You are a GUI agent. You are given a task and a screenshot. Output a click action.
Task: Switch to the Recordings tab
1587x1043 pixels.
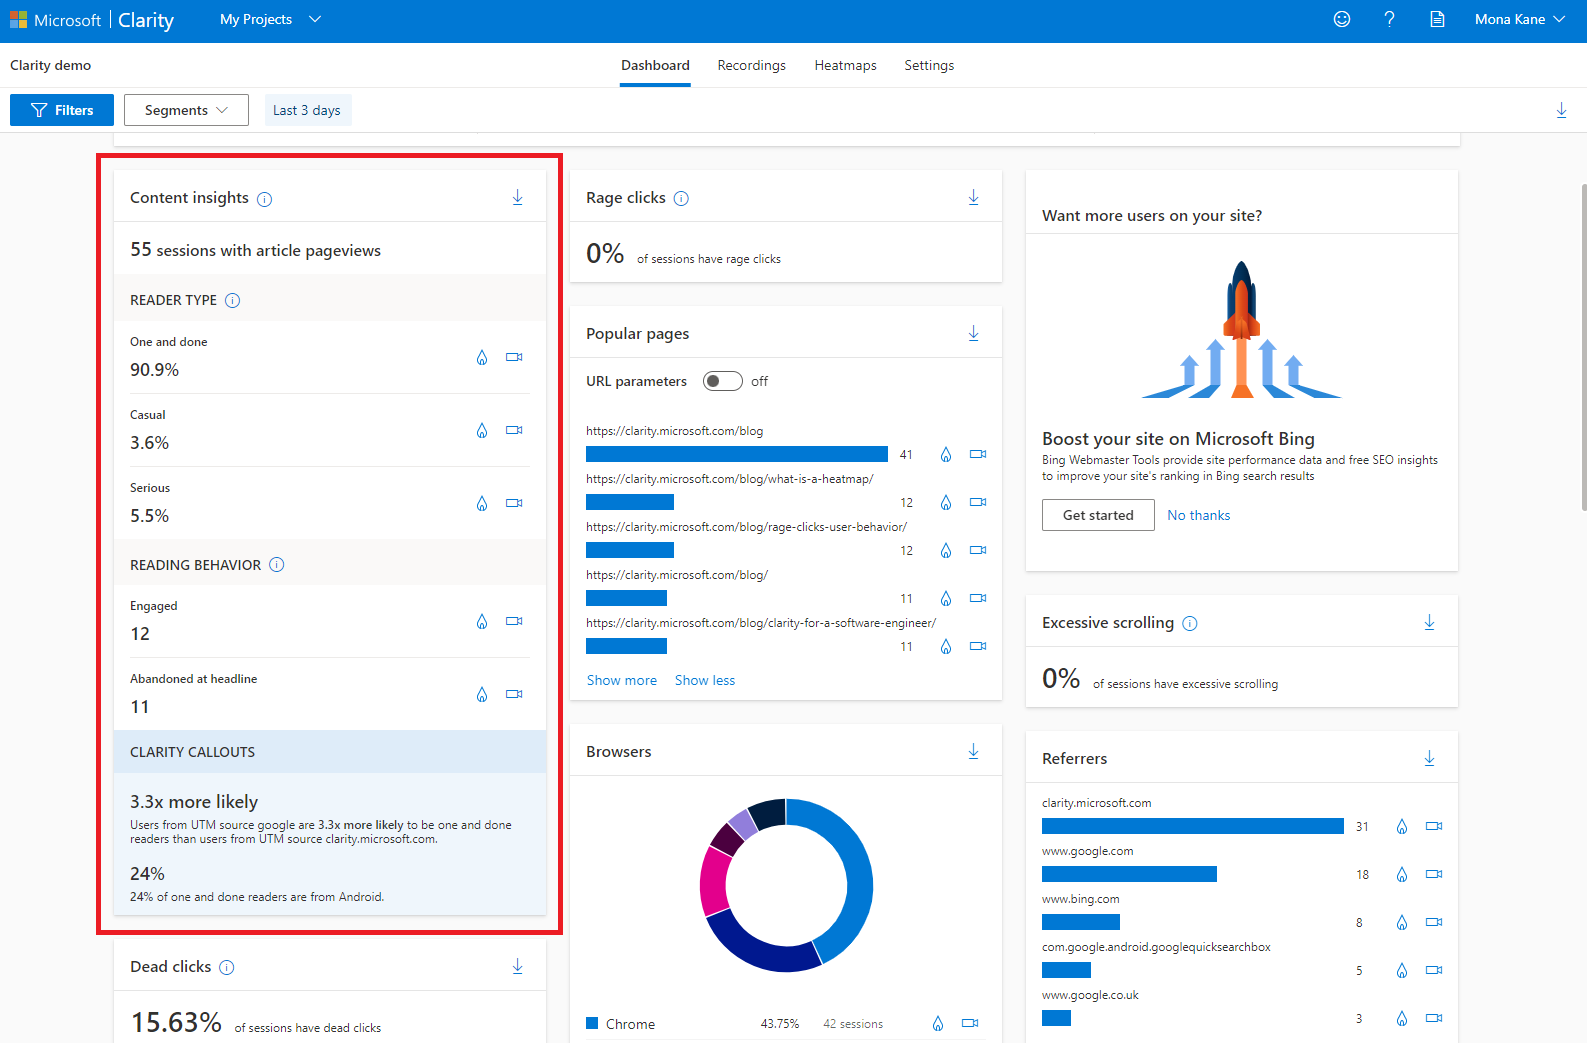click(x=751, y=65)
